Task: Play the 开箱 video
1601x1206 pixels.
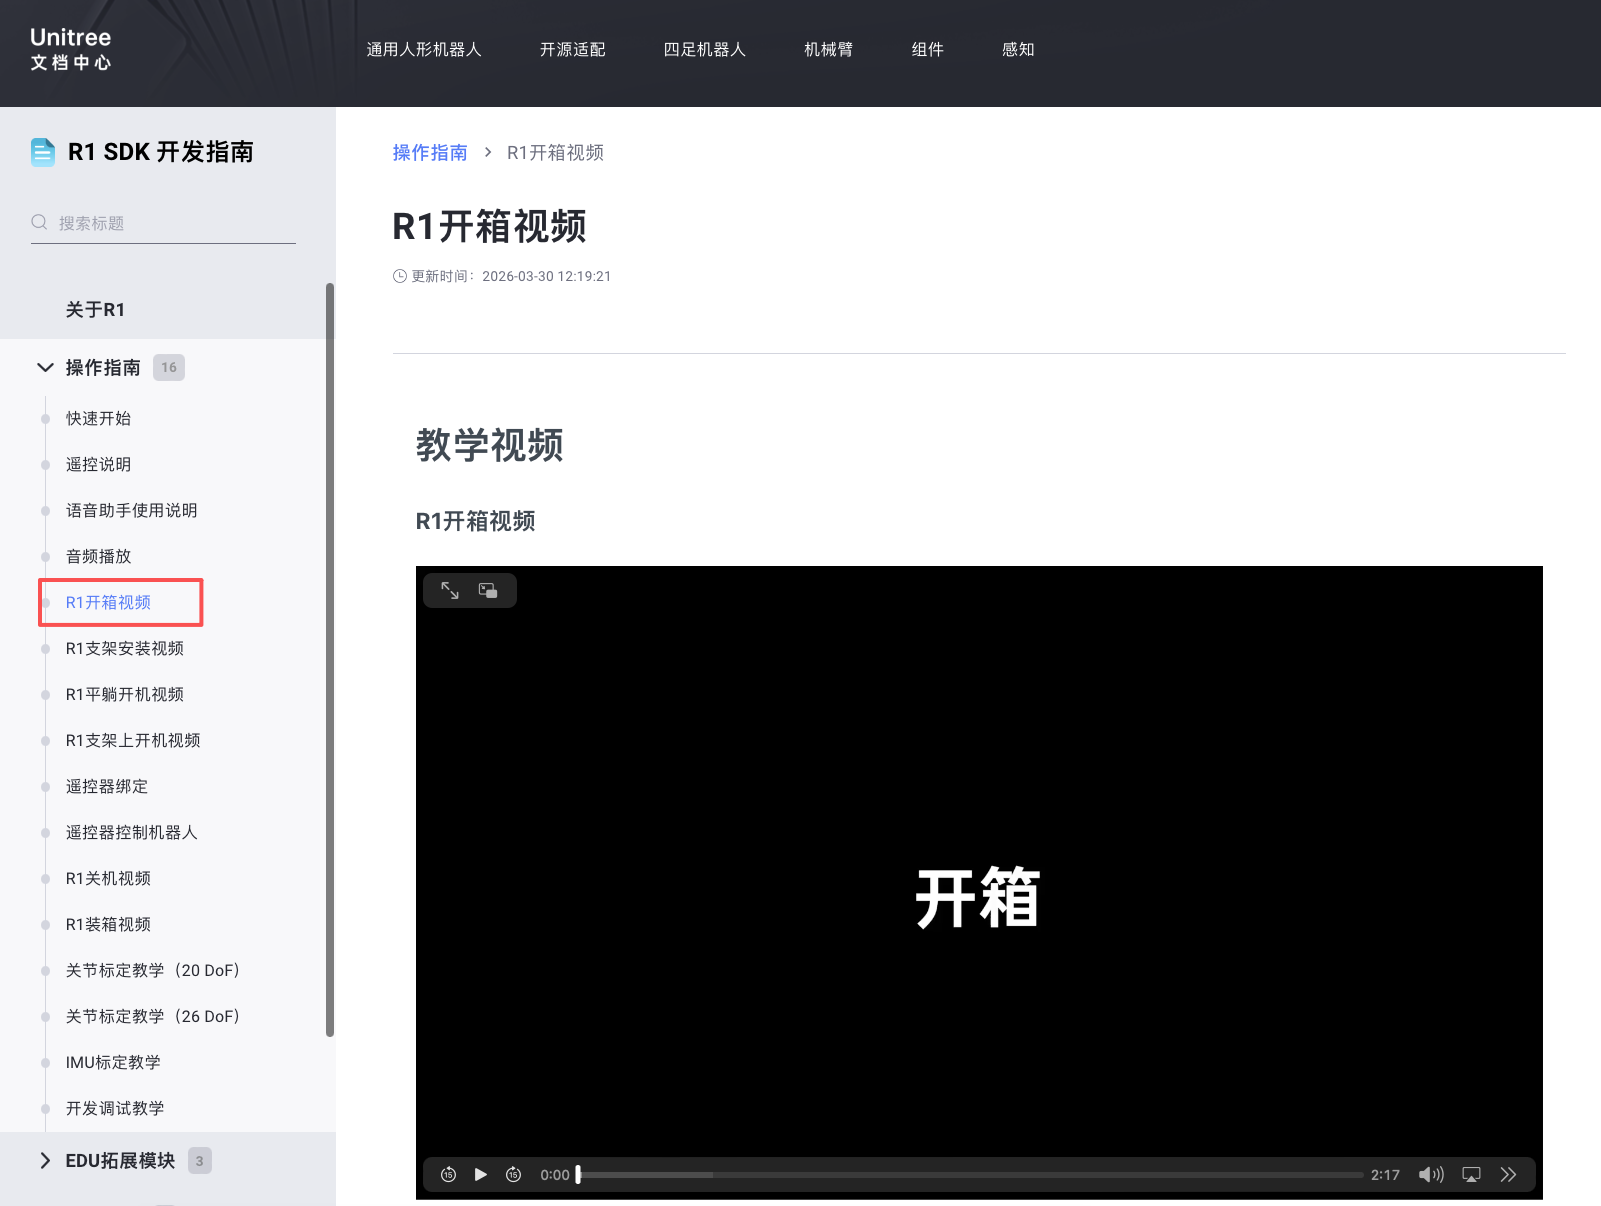Action: pyautogui.click(x=481, y=1174)
